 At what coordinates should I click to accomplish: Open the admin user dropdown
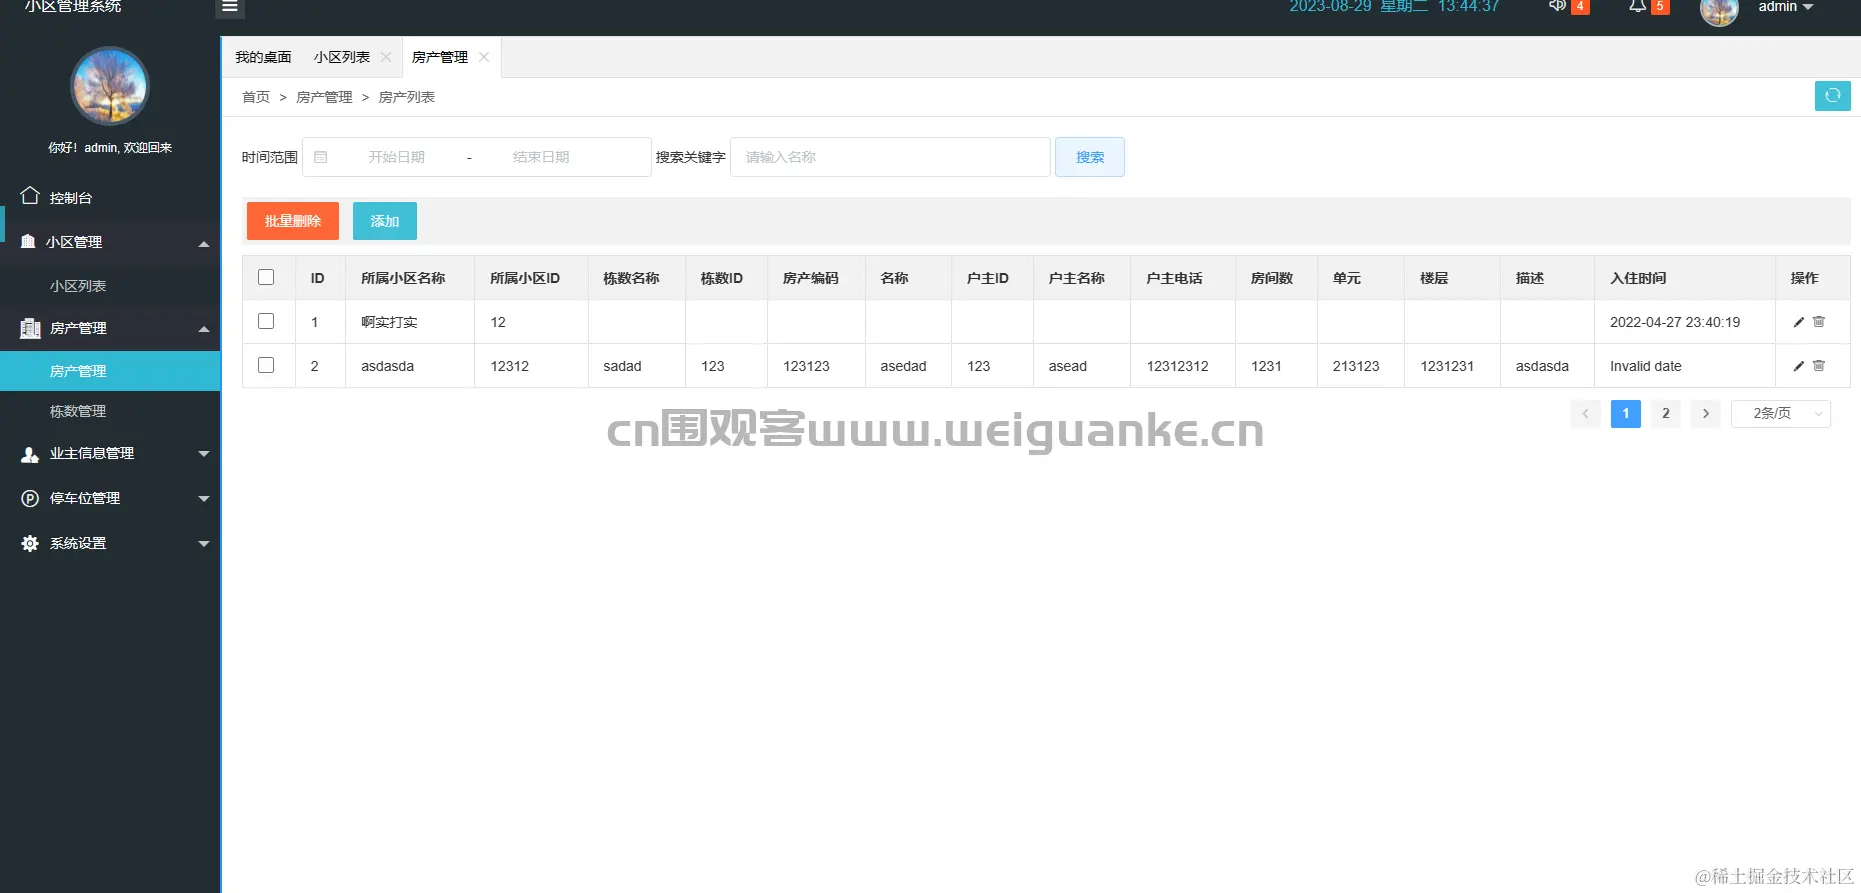click(1786, 7)
